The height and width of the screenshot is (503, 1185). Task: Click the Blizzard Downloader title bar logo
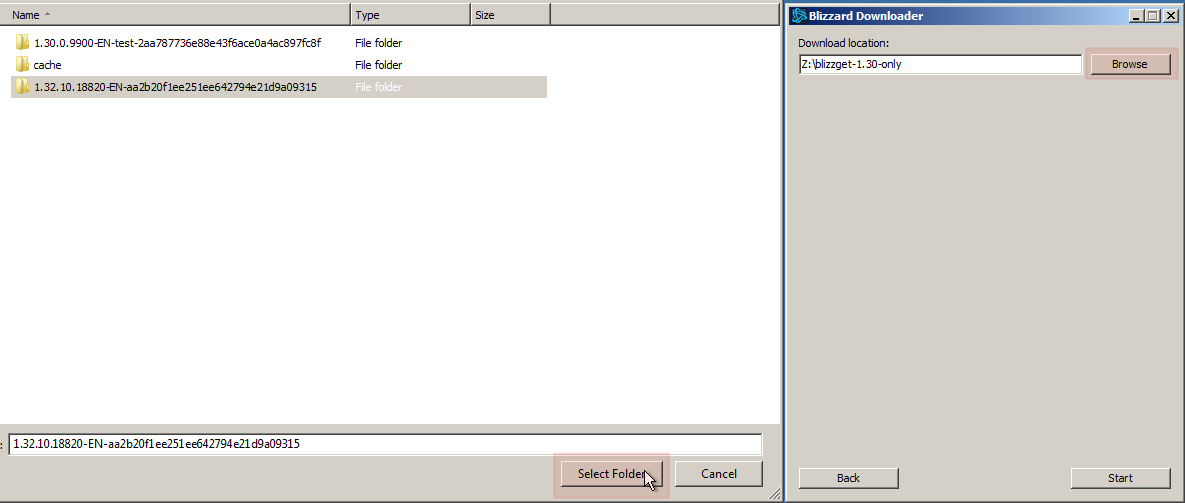click(797, 15)
